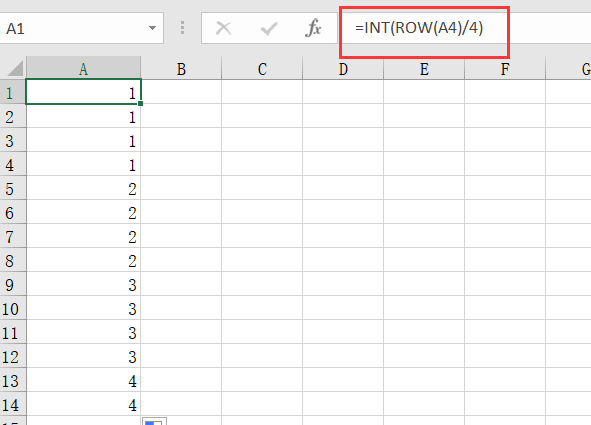This screenshot has width=591, height=425.
Task: Select column B header
Action: [x=181, y=69]
